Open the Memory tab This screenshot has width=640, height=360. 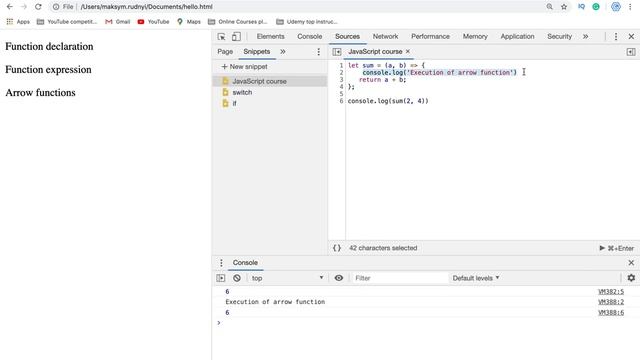pos(475,36)
